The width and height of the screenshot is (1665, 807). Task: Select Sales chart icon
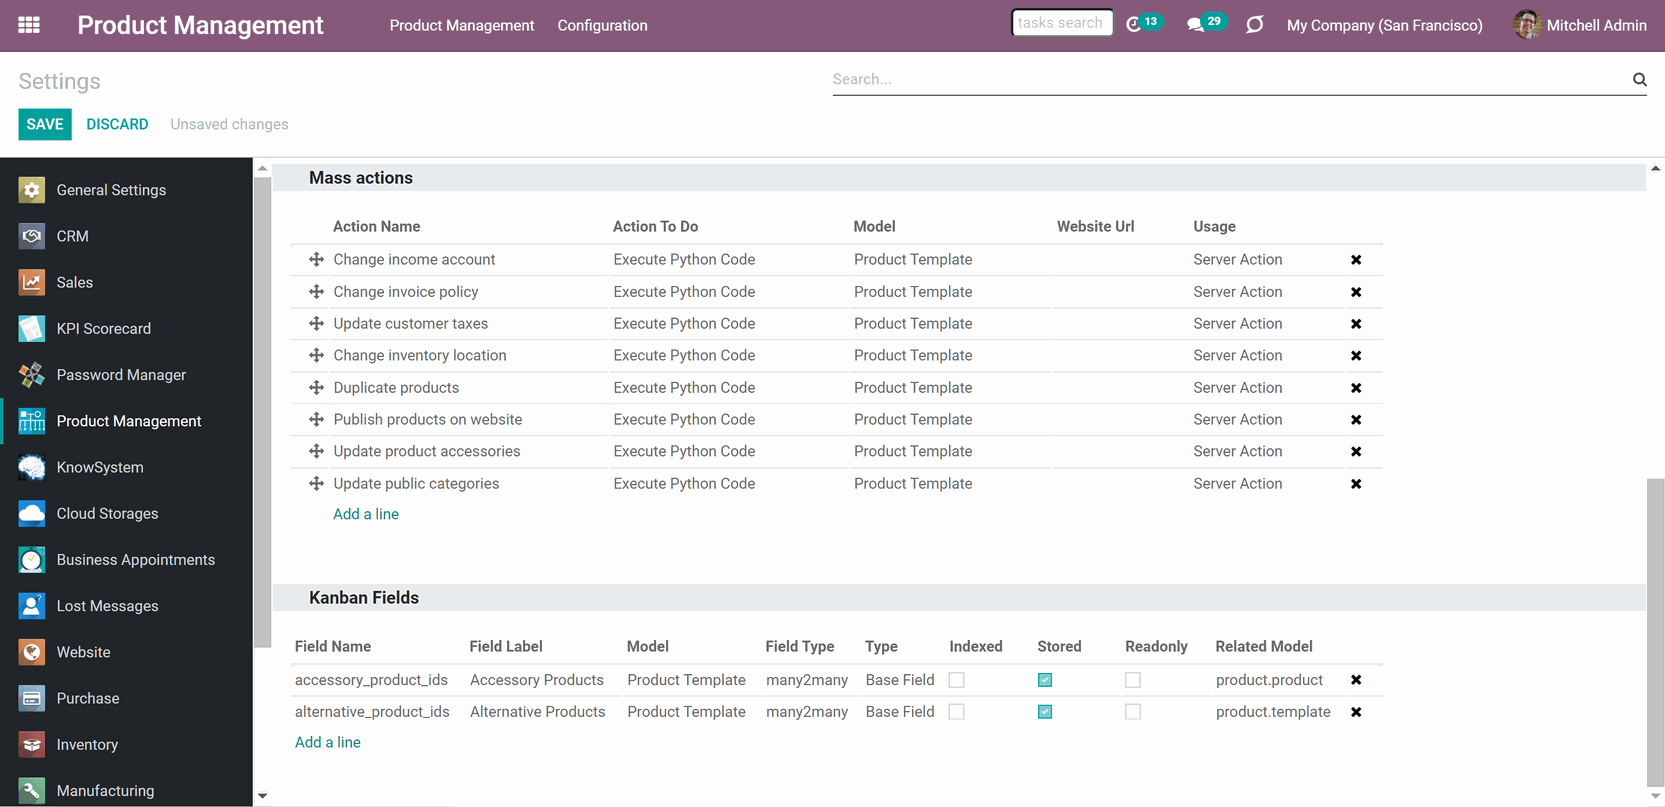32,282
